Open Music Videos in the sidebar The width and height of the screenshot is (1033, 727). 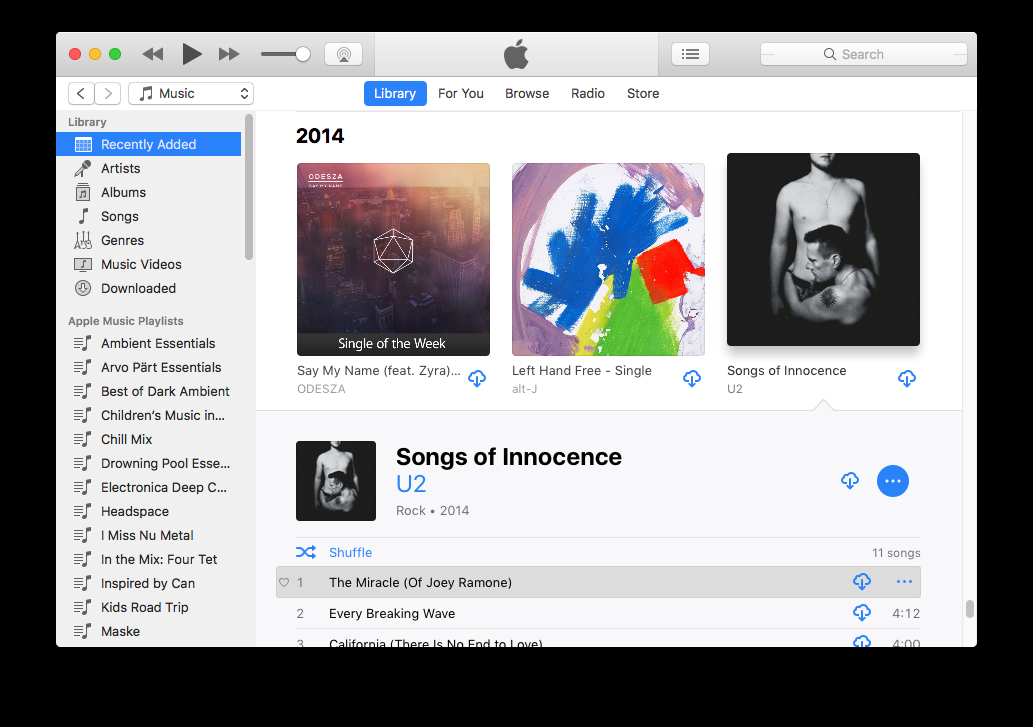click(149, 265)
